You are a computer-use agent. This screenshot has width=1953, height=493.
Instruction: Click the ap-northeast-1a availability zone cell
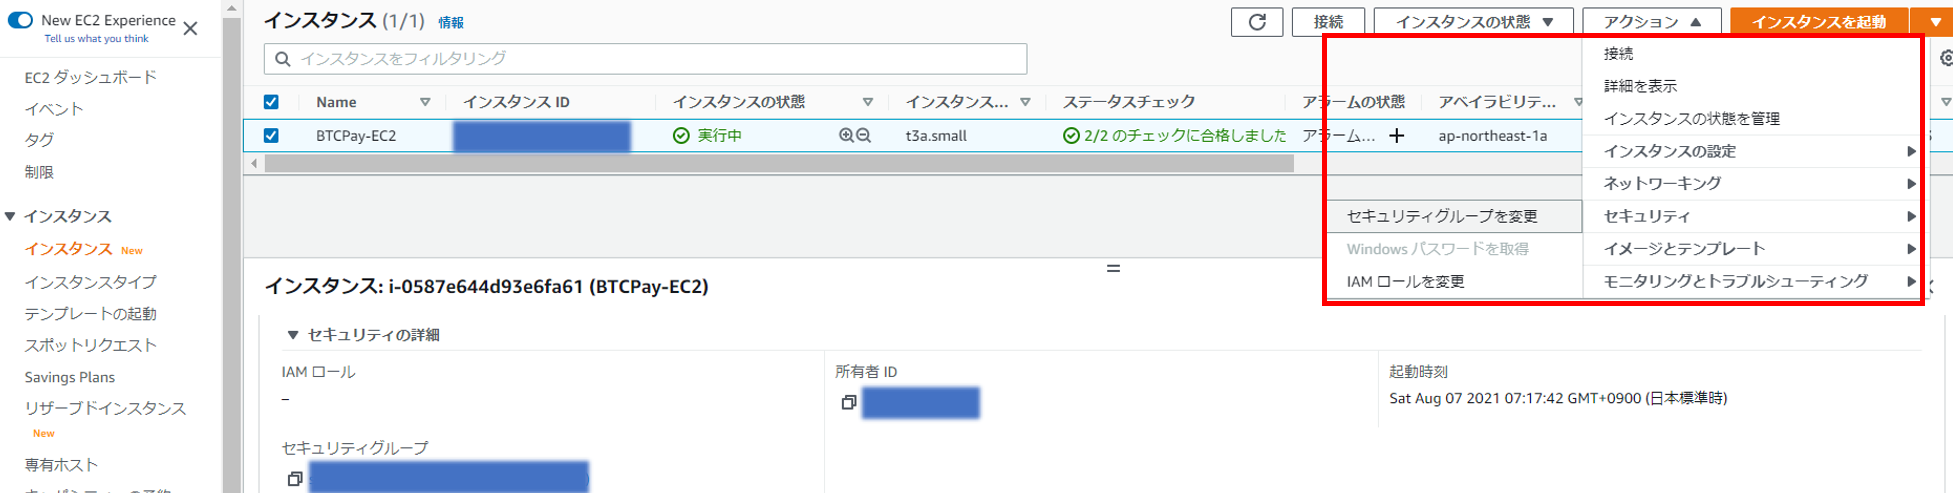click(1492, 135)
